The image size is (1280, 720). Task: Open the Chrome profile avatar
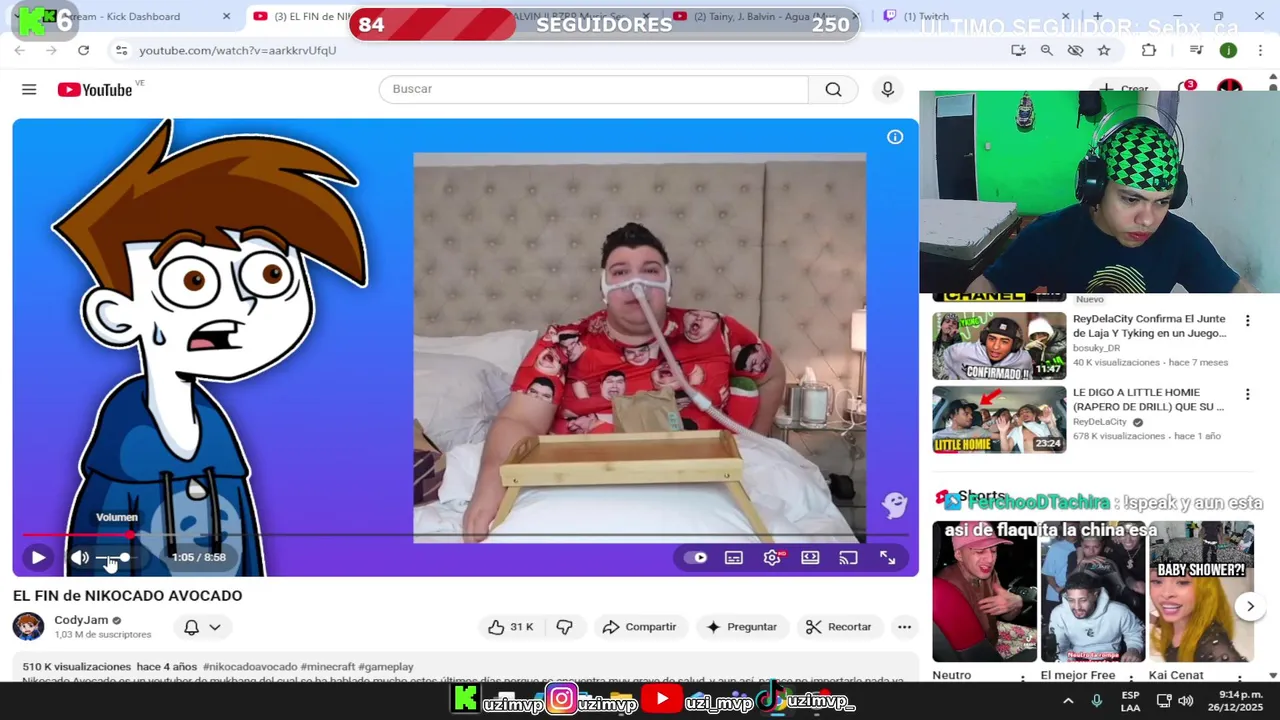[x=1228, y=50]
